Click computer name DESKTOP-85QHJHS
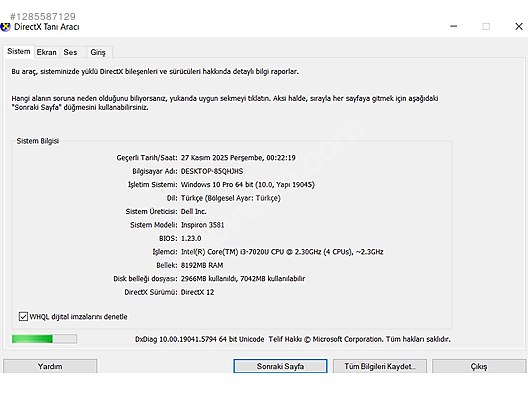Image resolution: width=528 pixels, height=396 pixels. (212, 171)
